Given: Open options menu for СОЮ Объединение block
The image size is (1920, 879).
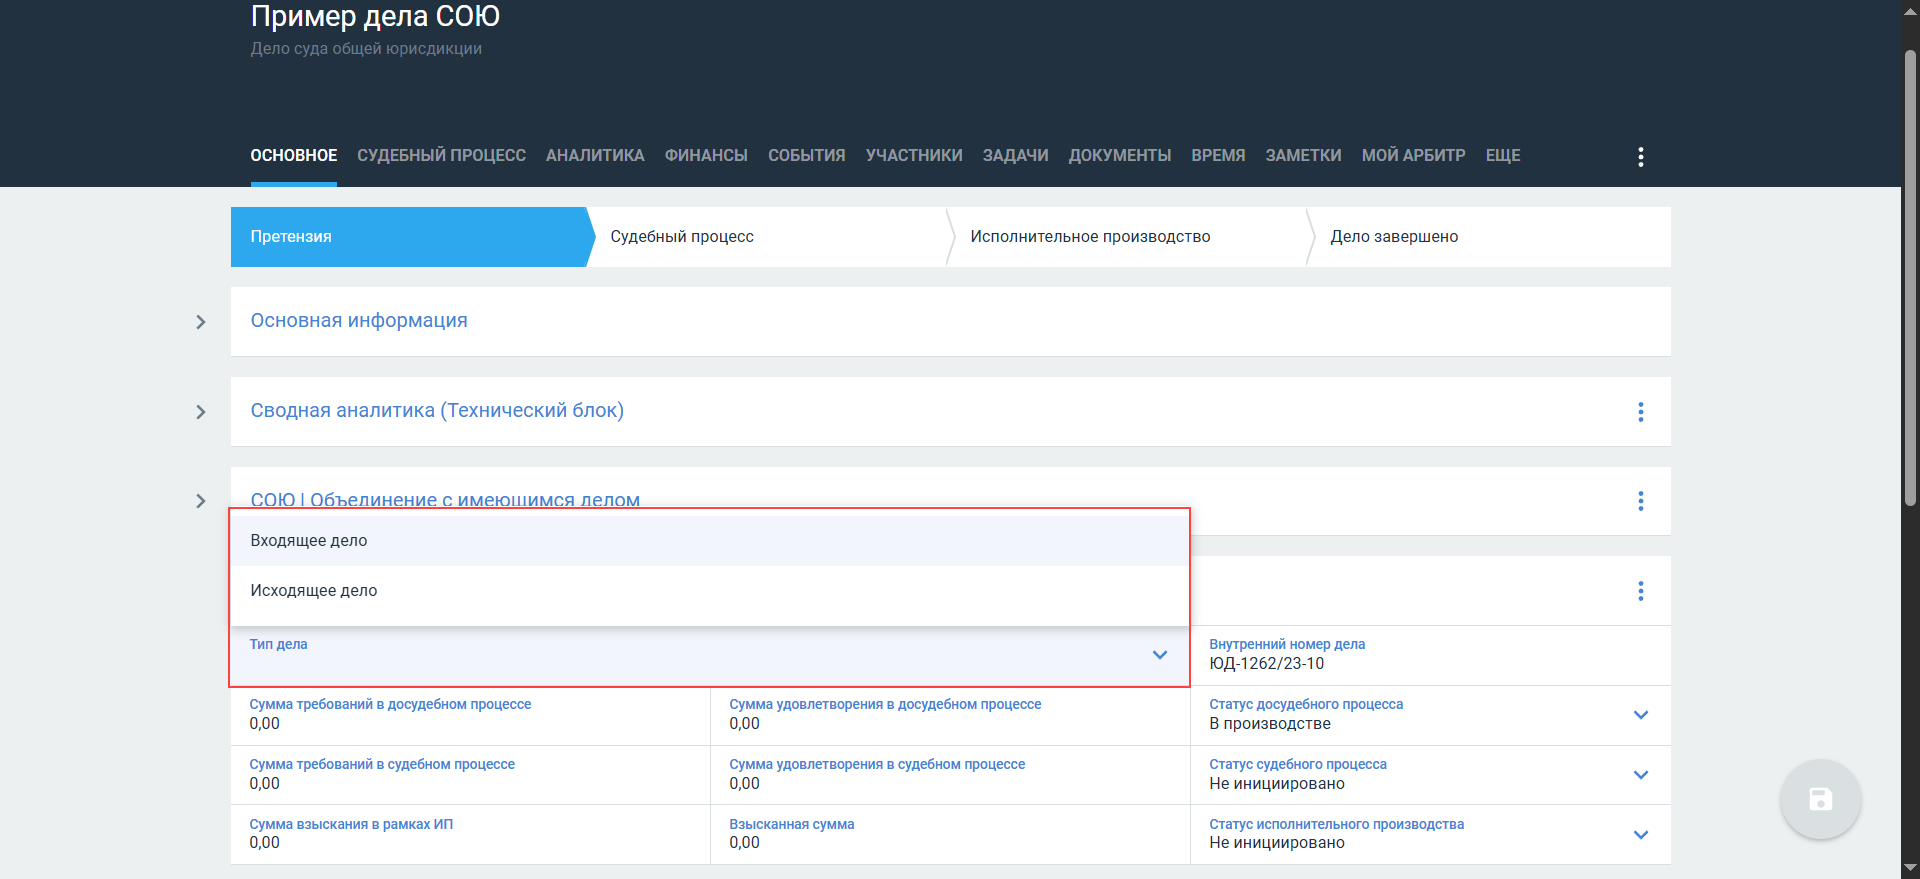Looking at the screenshot, I should click(1640, 501).
